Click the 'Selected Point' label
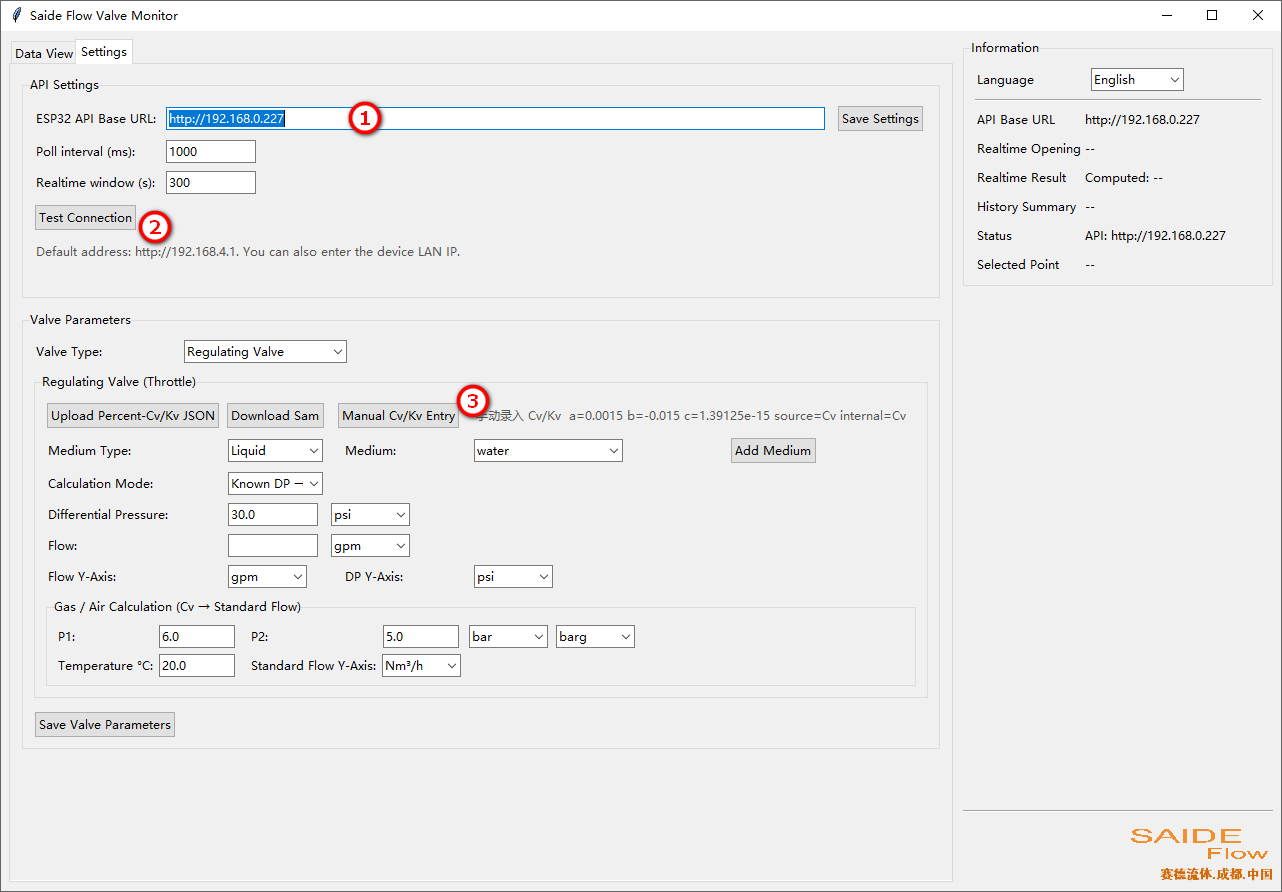The height and width of the screenshot is (892, 1282). (1018, 265)
